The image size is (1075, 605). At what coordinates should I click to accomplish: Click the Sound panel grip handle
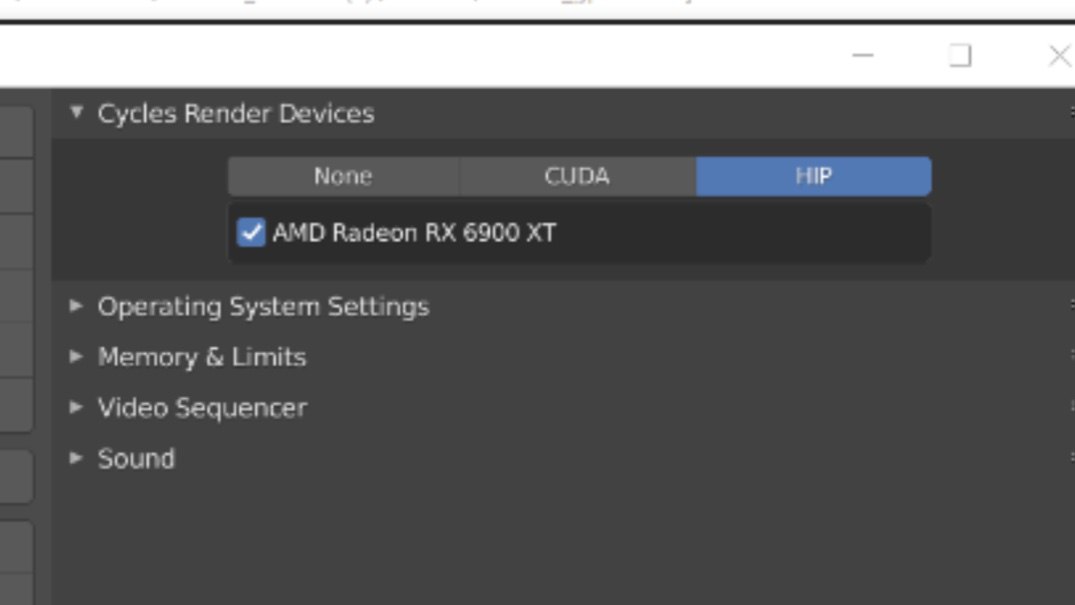[1071, 459]
